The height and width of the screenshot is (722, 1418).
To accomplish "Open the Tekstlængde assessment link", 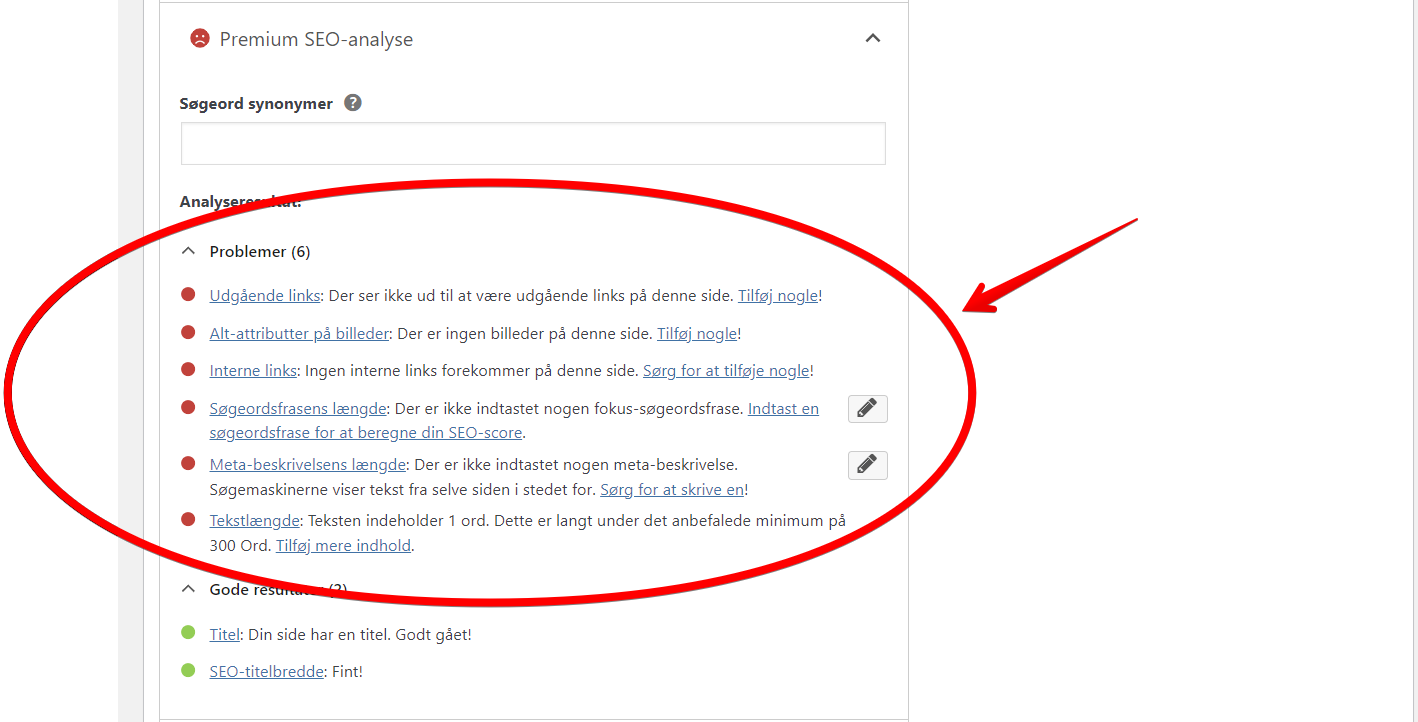I will point(254,521).
